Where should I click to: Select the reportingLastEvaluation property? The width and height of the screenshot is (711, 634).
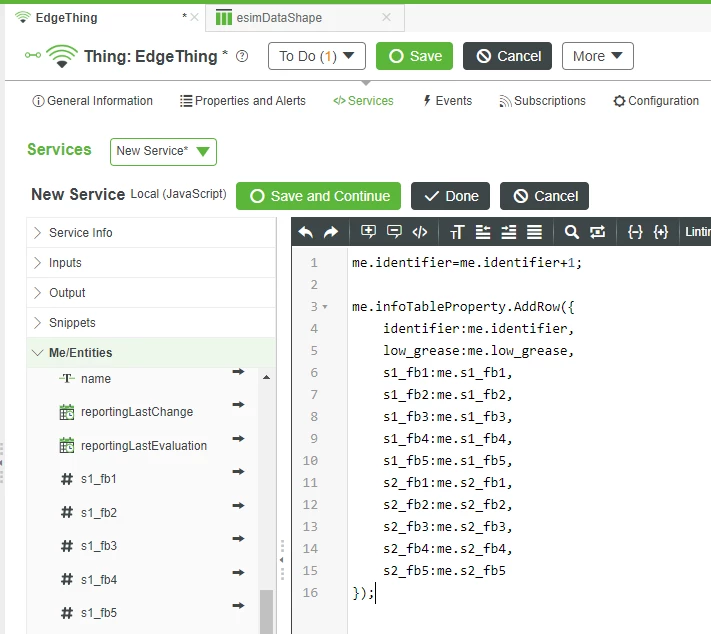(x=144, y=446)
